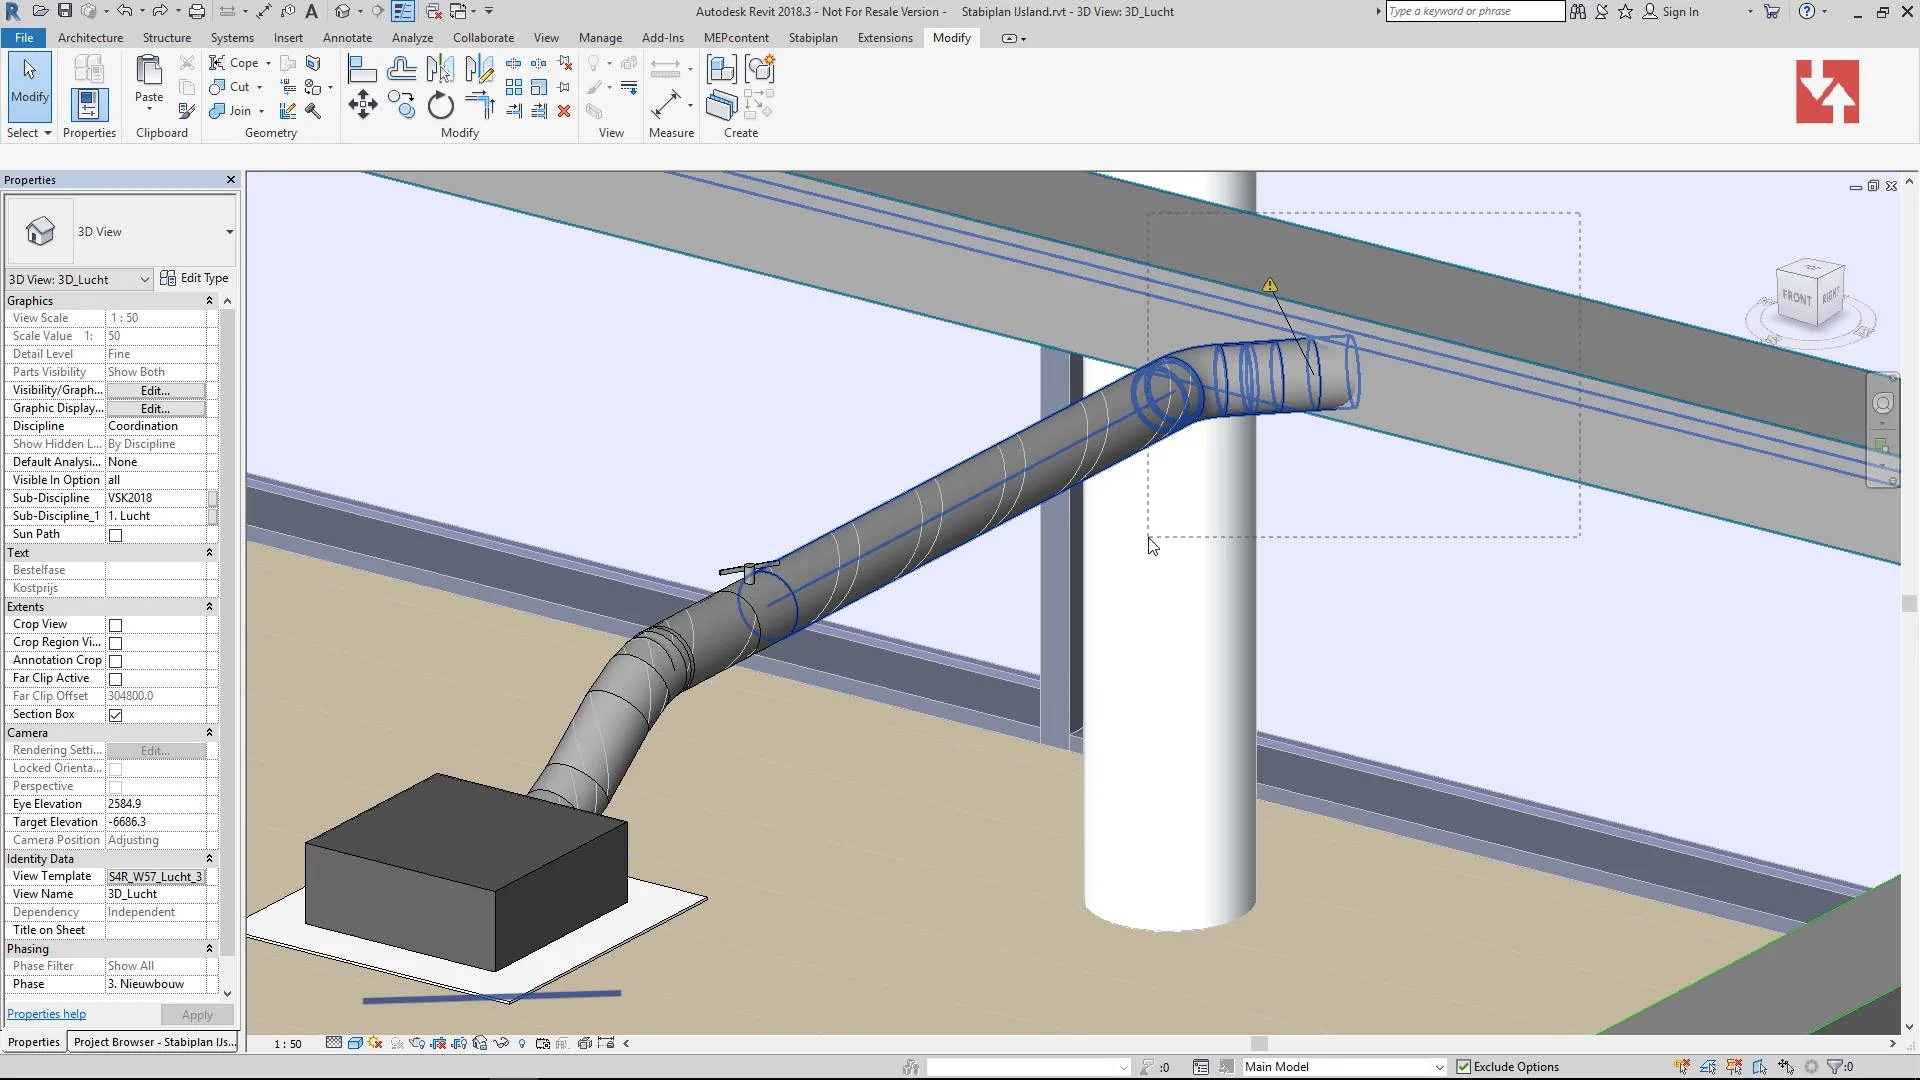
Task: Click the keyword search input field
Action: 1474,11
